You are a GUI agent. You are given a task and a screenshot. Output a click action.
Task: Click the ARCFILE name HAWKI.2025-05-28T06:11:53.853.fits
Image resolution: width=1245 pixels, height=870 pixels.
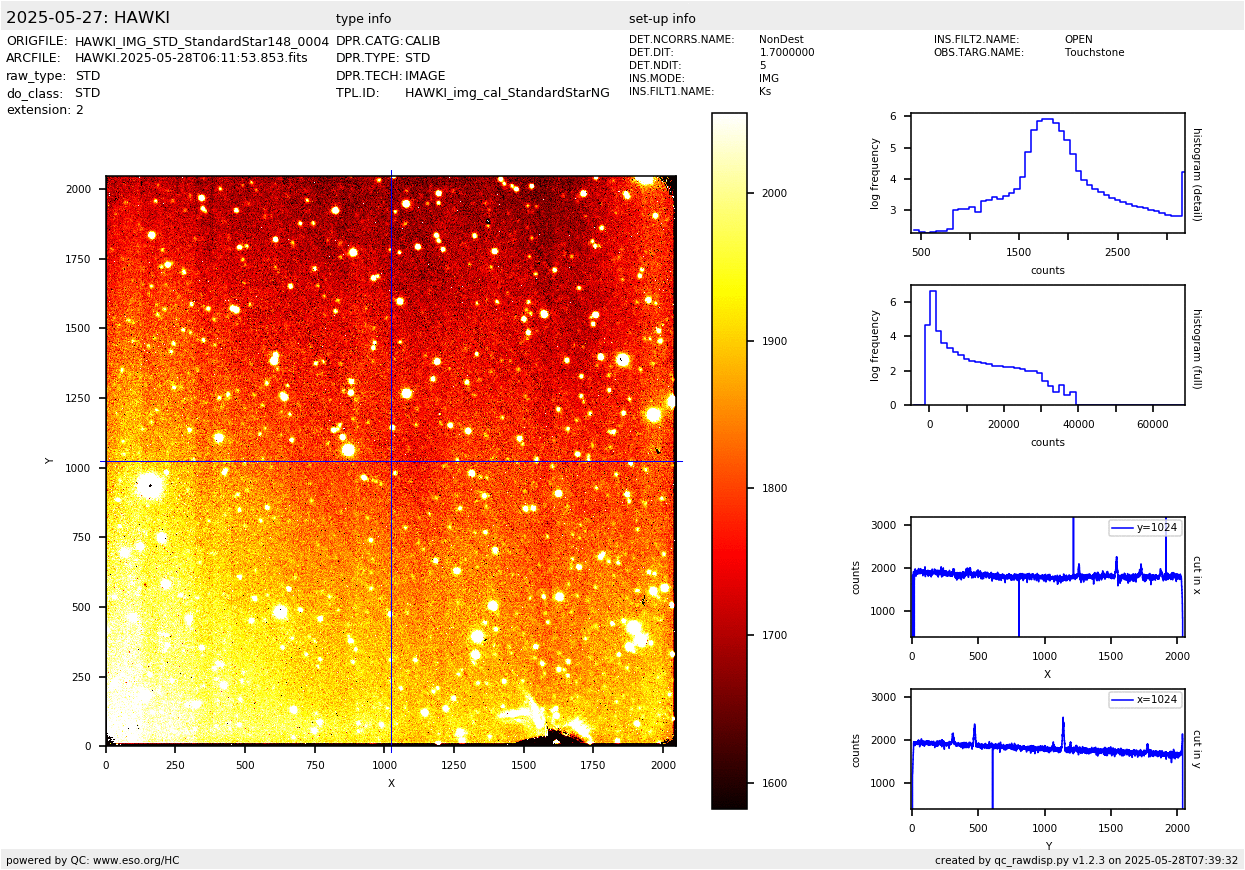tap(191, 59)
